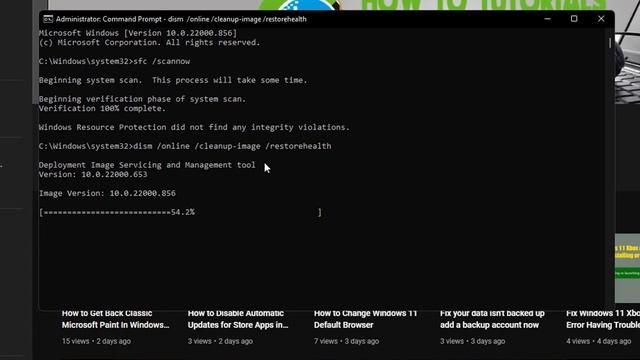Minimize the Command Prompt window
The image size is (640, 360).
point(547,19)
